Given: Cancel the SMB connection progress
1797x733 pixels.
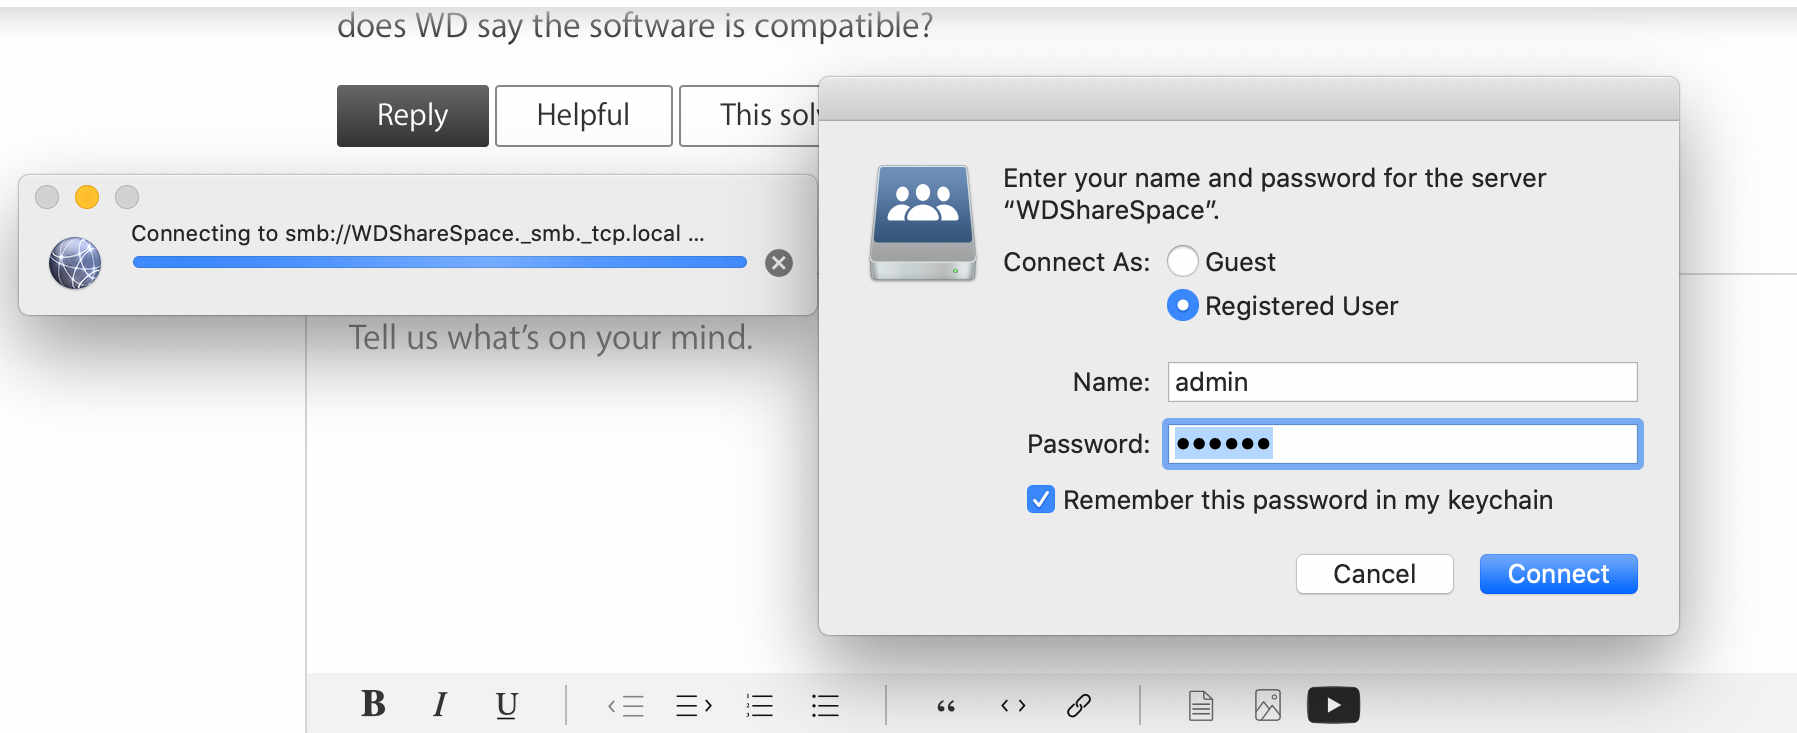Looking at the screenshot, I should pos(779,263).
